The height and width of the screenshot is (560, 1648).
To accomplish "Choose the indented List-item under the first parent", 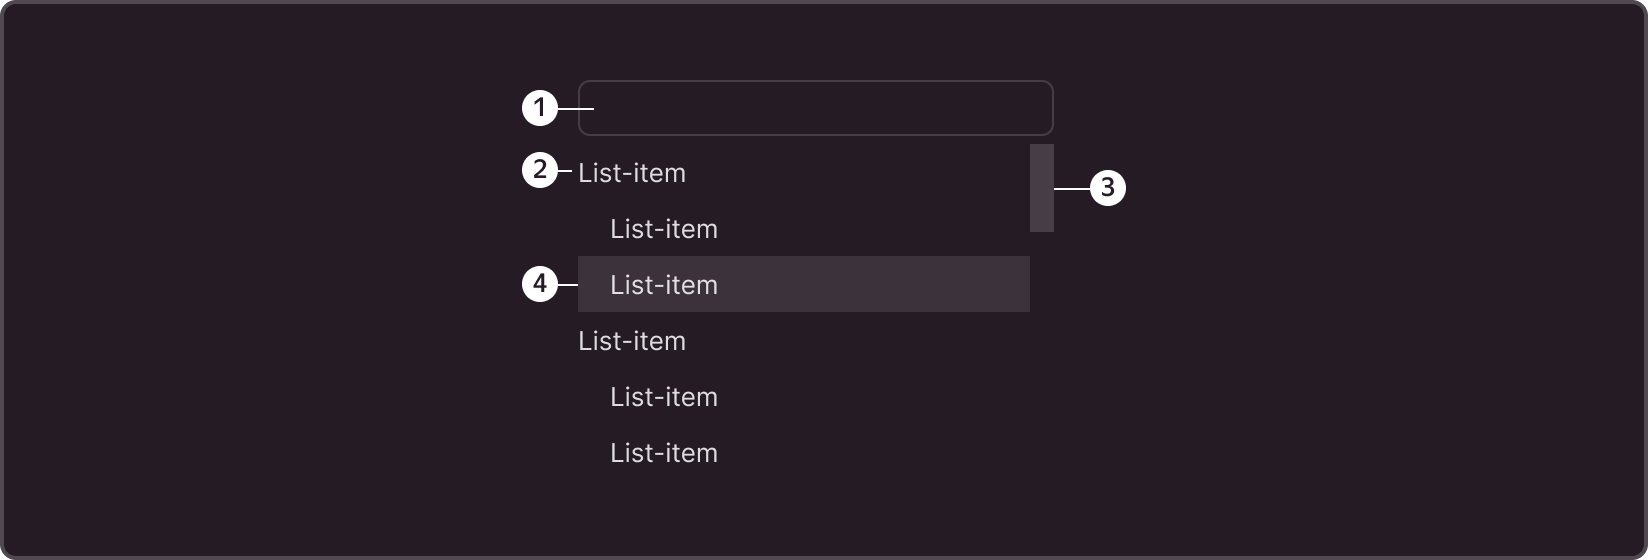I will [664, 229].
